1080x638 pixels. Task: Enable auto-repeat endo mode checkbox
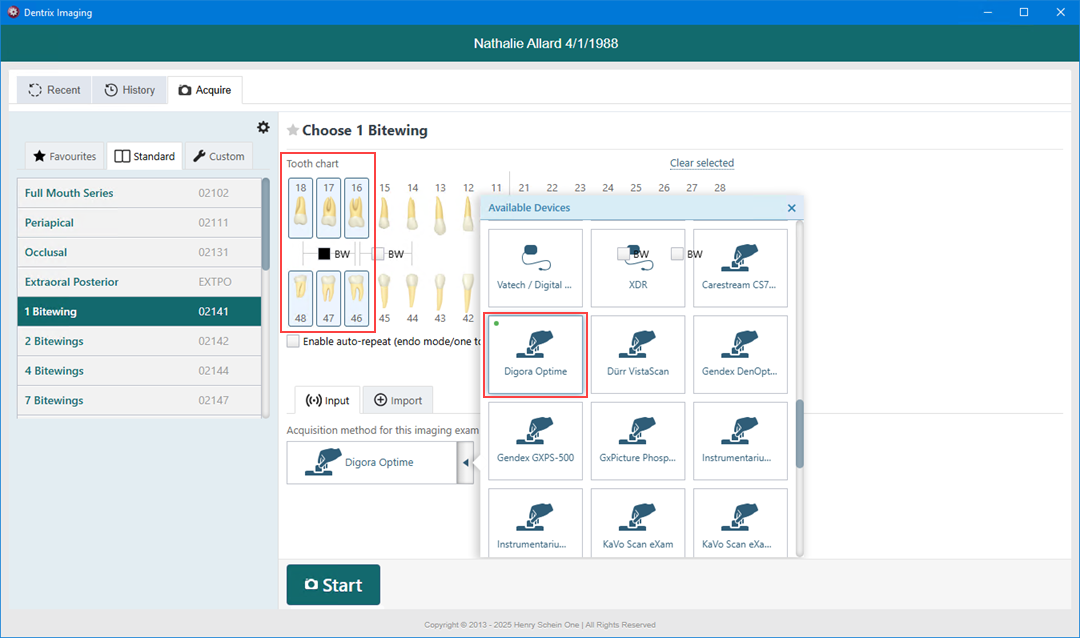pyautogui.click(x=293, y=341)
